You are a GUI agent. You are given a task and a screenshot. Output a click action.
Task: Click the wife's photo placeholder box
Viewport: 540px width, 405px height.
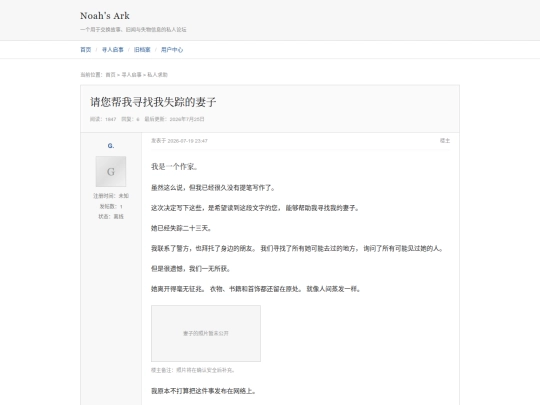click(x=206, y=333)
